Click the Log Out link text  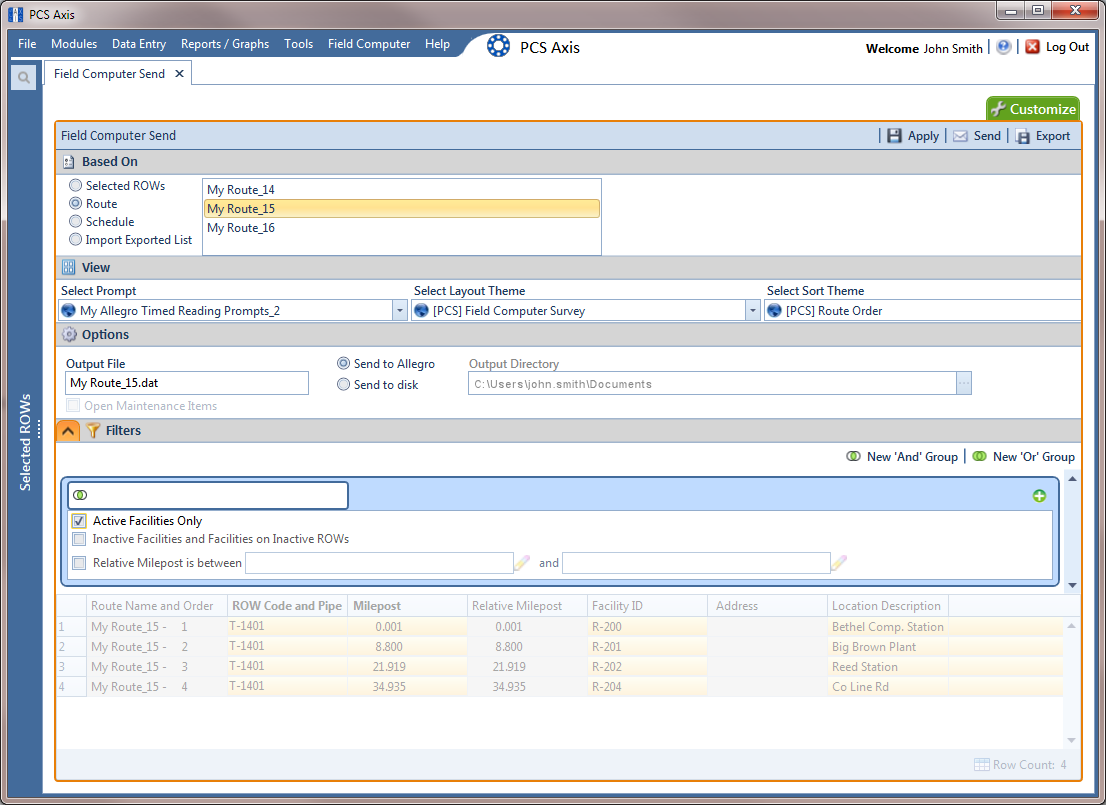point(1067,47)
